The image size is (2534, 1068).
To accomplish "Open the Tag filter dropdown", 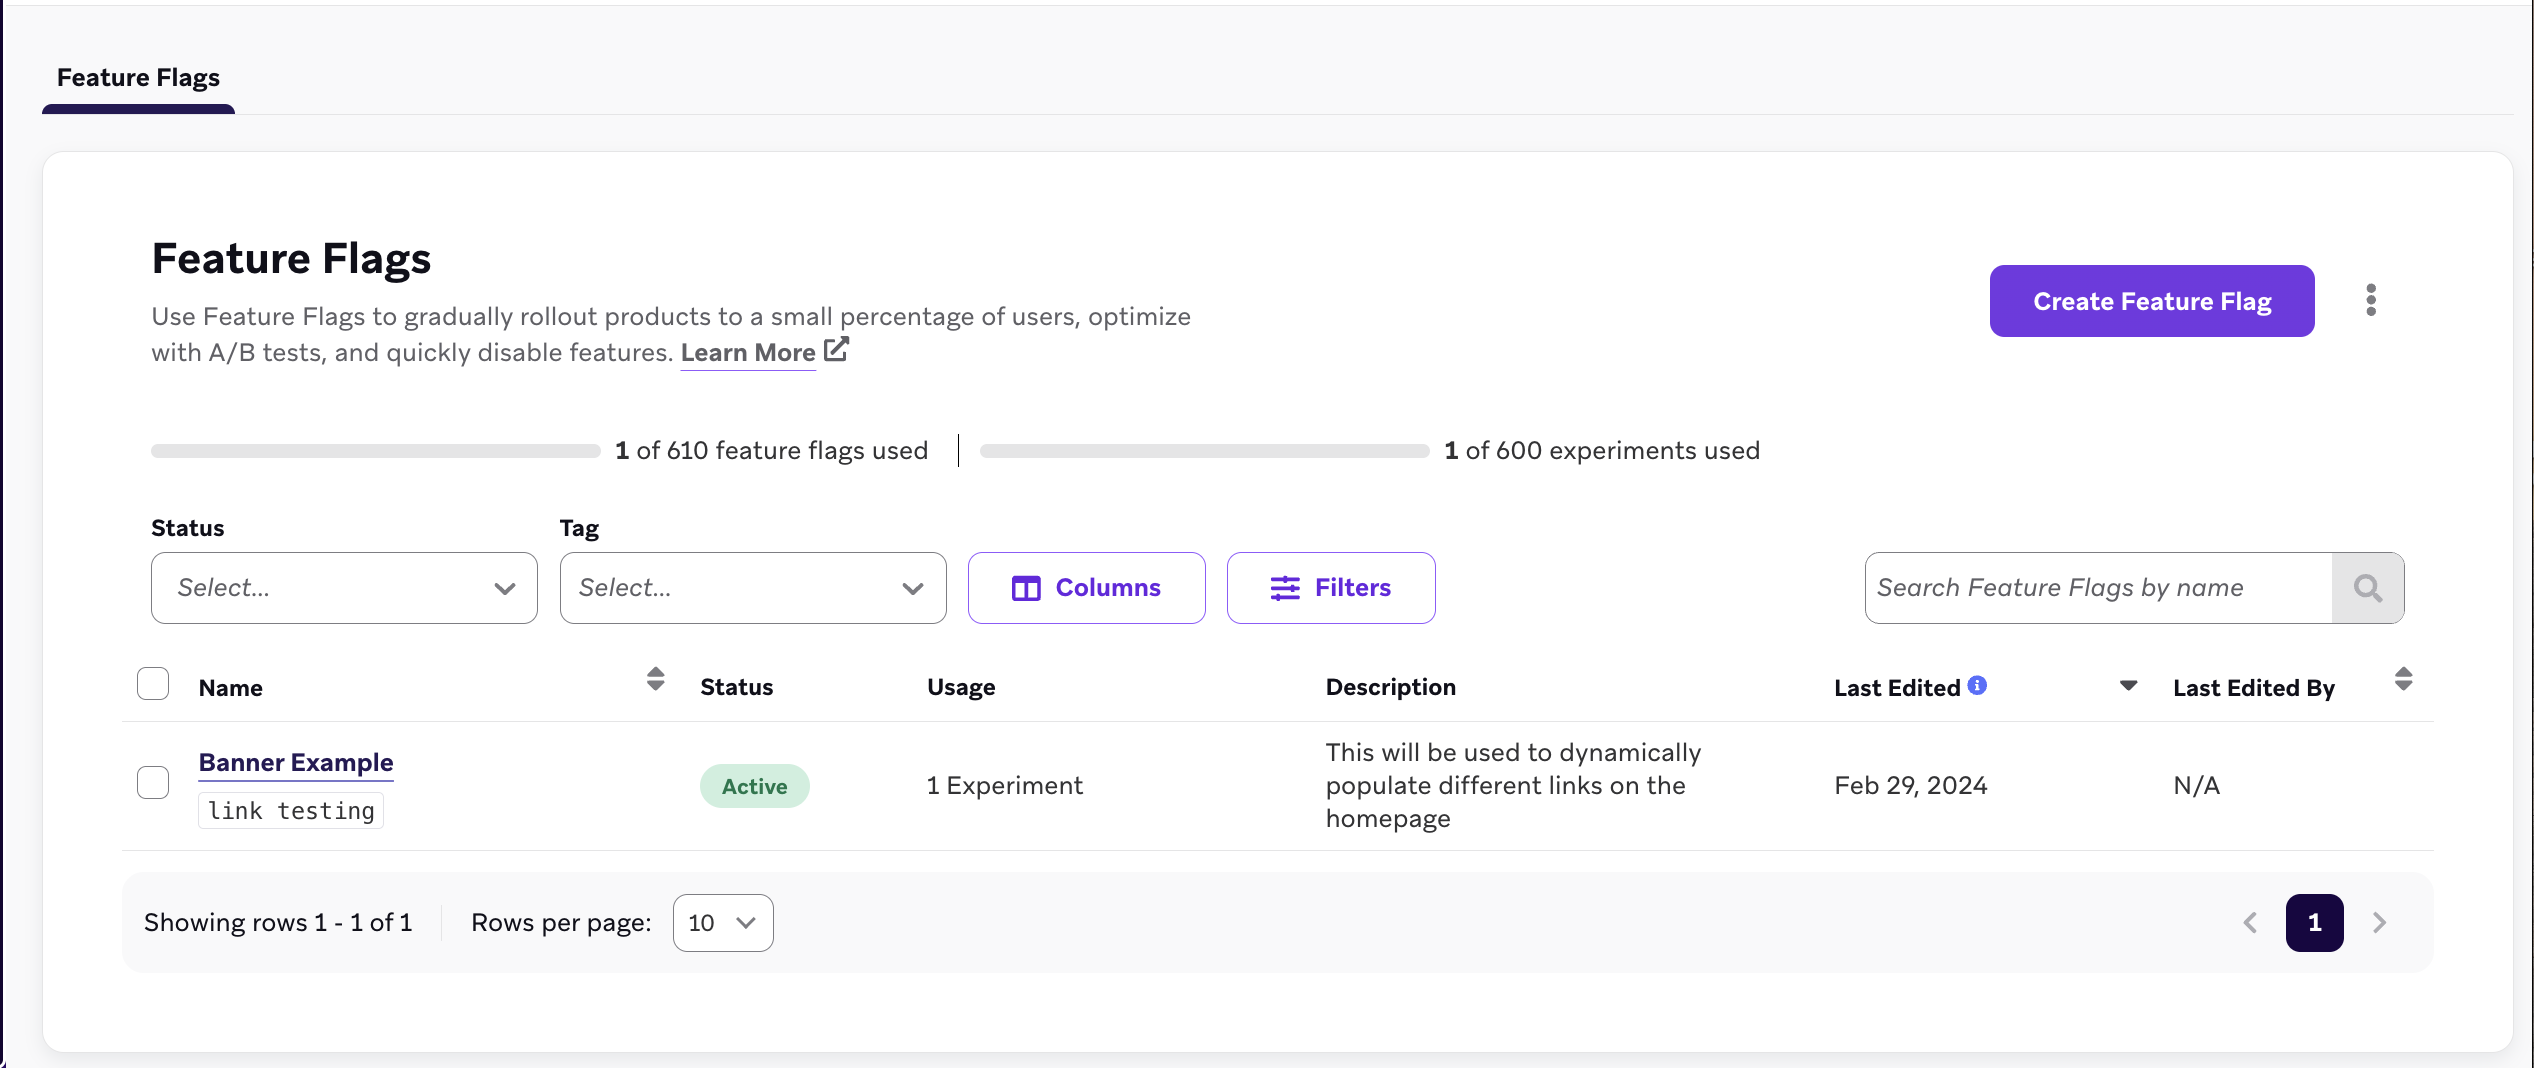I will coord(752,588).
